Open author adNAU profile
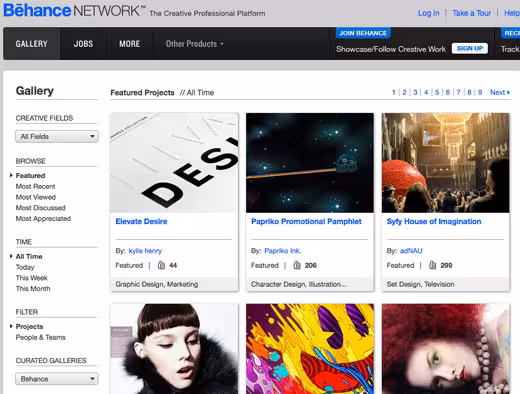 coord(411,251)
